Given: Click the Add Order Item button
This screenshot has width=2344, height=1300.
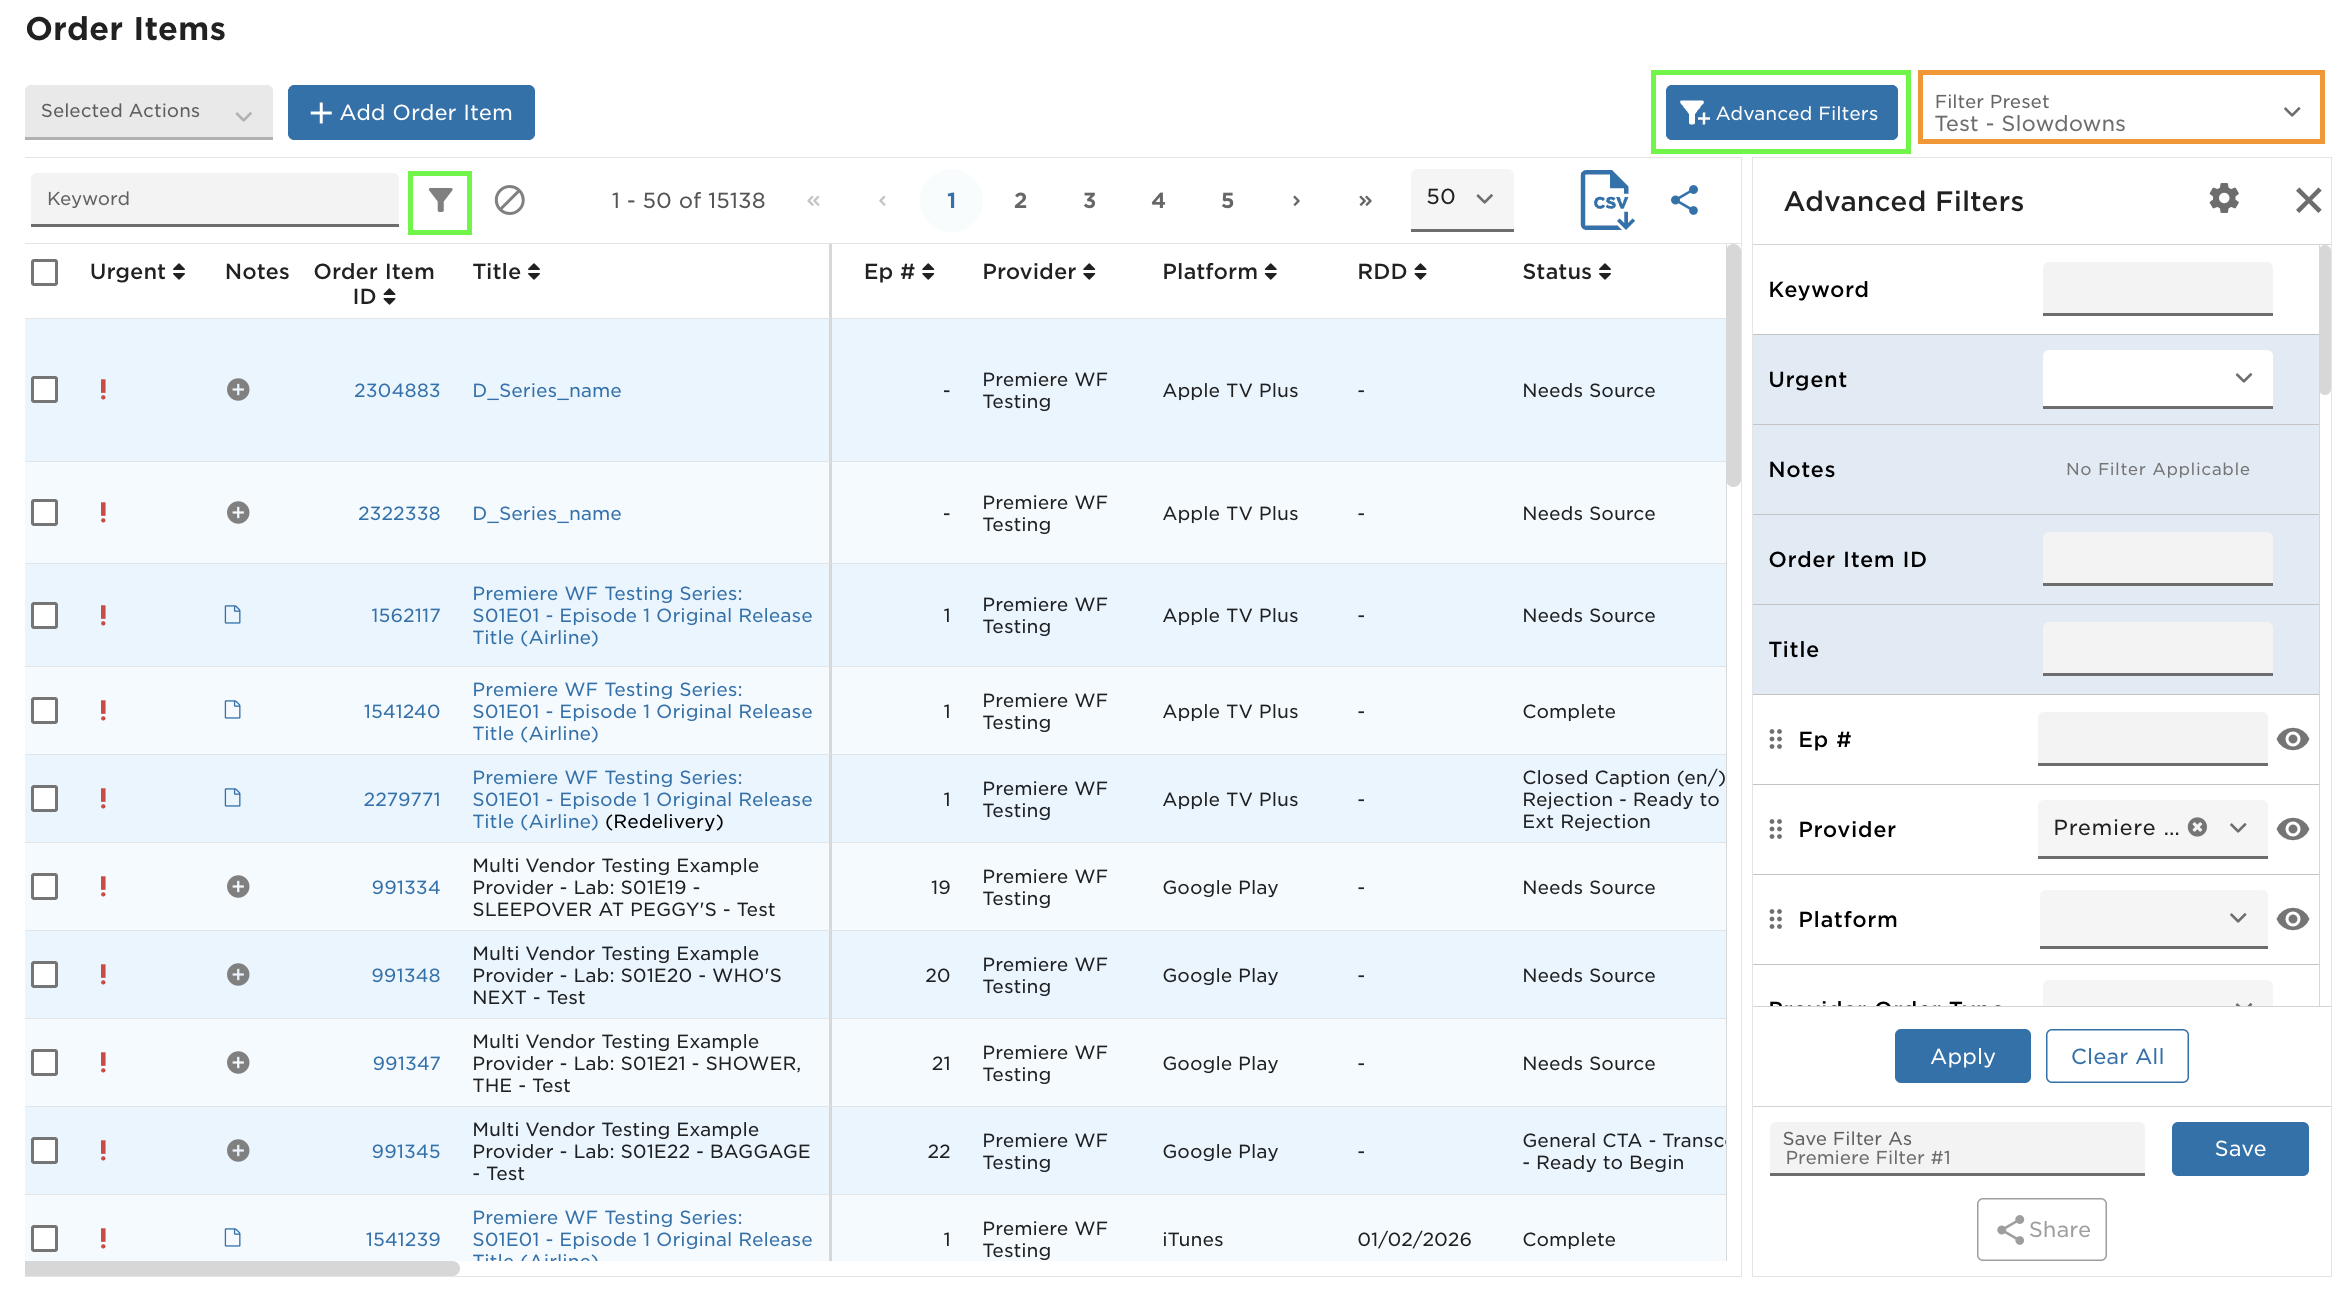Looking at the screenshot, I should [411, 112].
